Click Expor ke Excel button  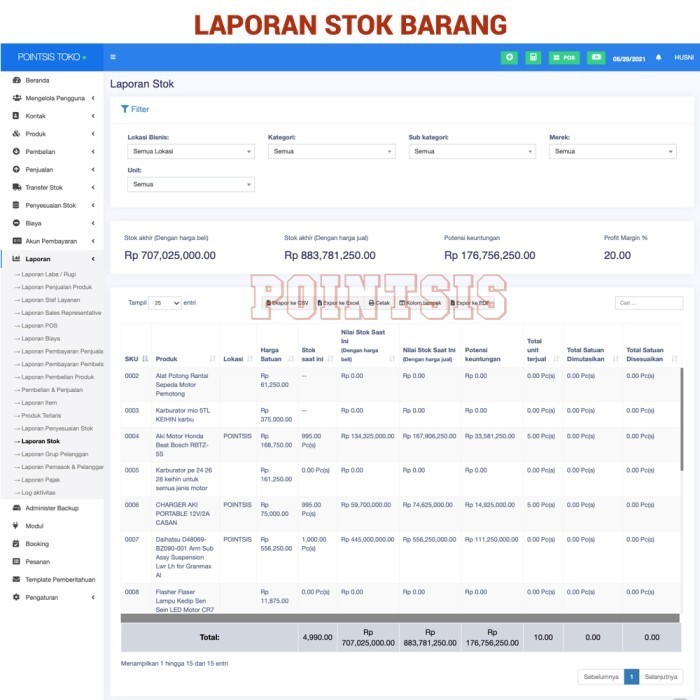coord(338,303)
